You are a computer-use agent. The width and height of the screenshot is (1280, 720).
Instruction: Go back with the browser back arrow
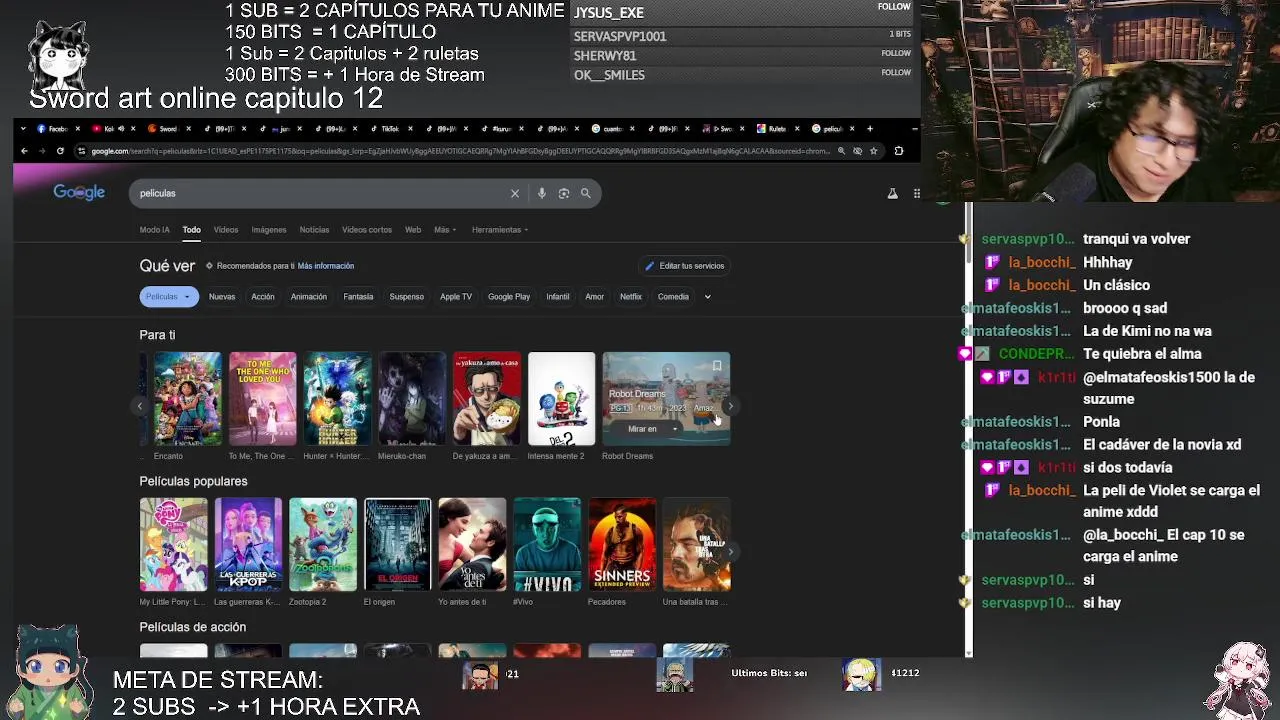coord(25,151)
